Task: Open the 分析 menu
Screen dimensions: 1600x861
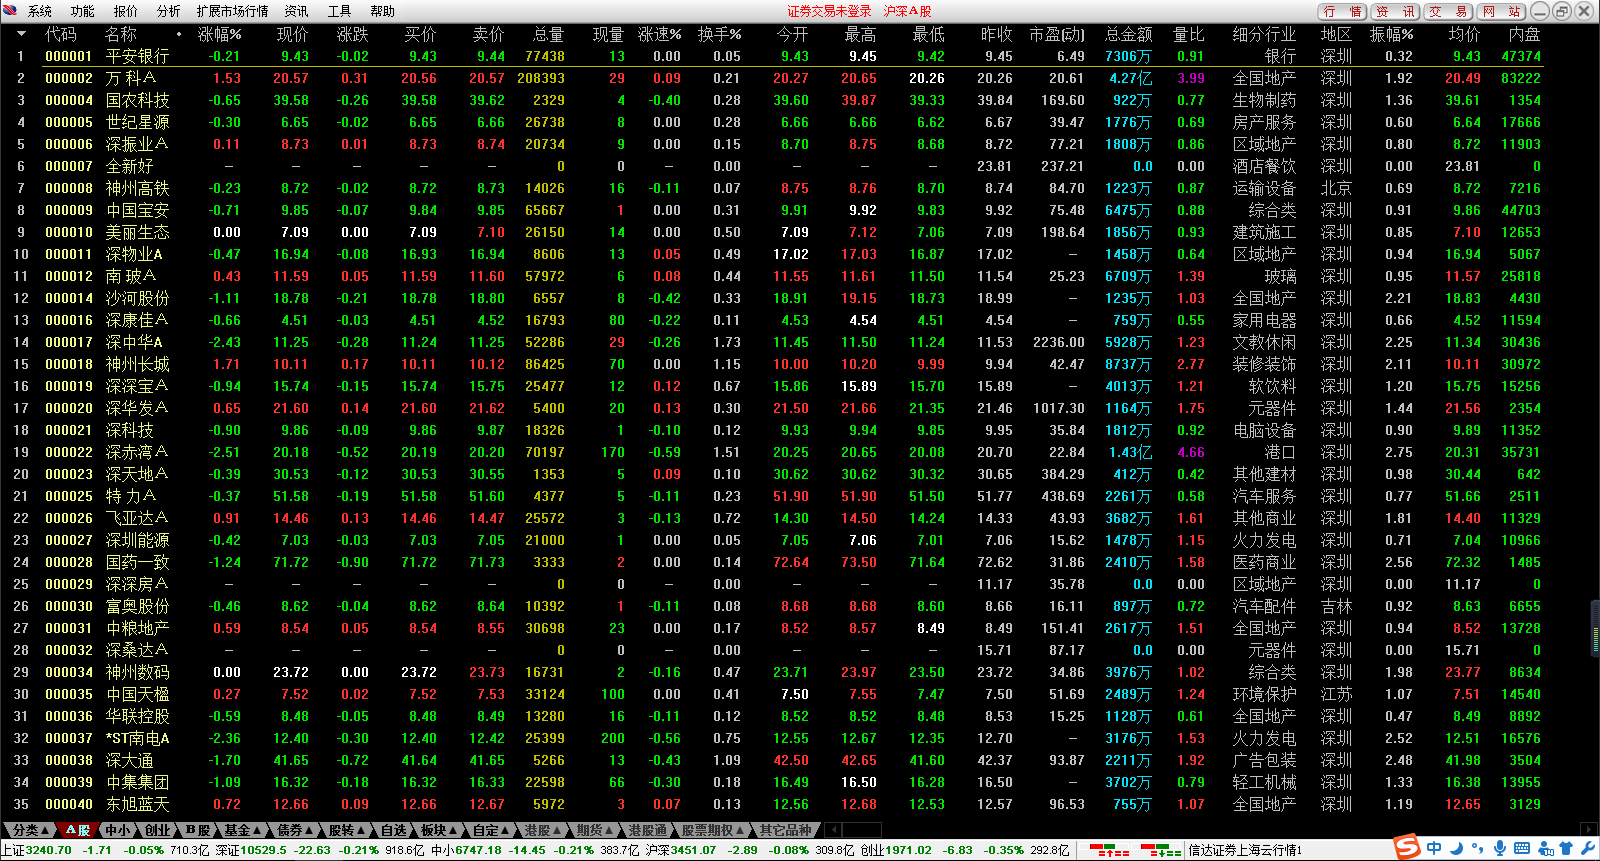Action: 168,11
